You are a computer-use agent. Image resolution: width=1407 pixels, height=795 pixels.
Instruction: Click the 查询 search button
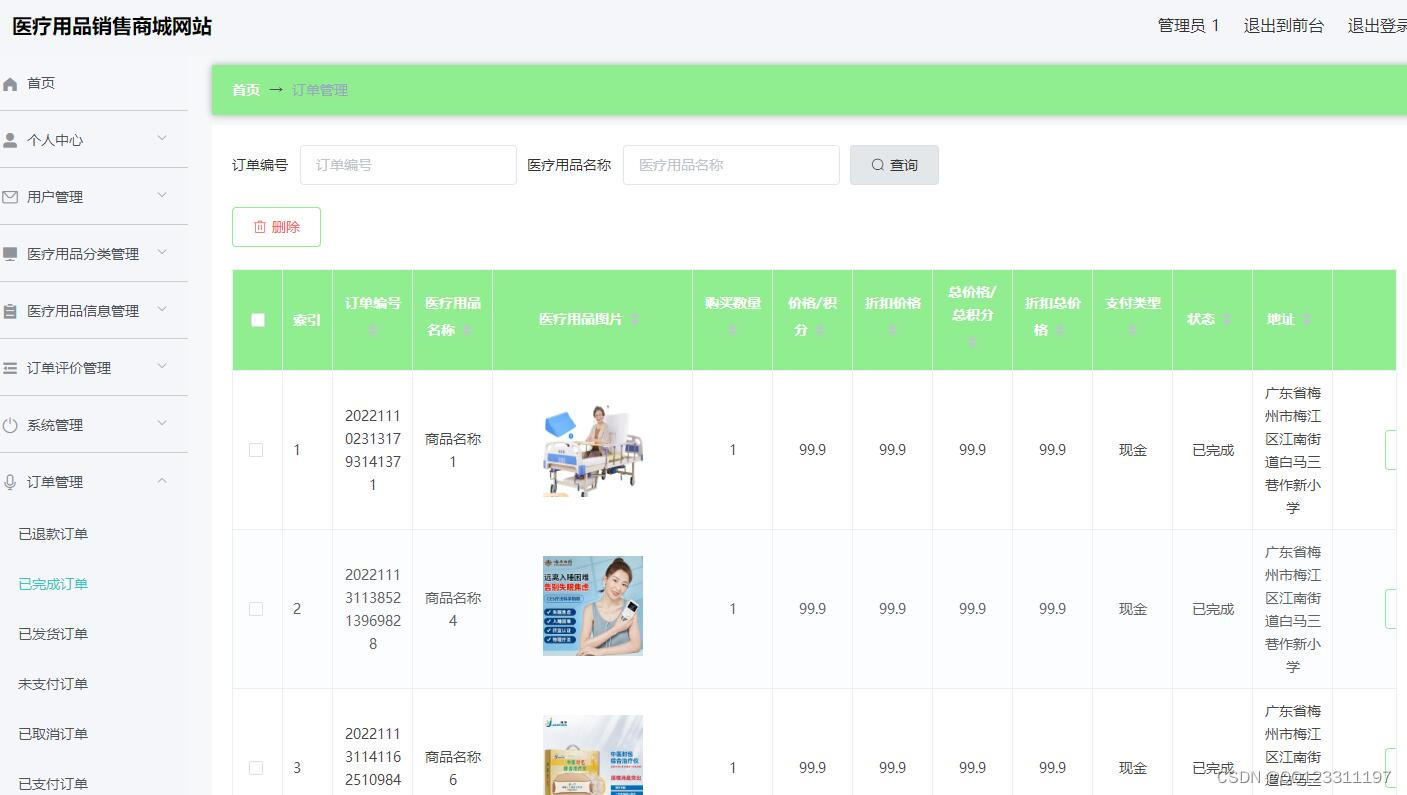[894, 165]
